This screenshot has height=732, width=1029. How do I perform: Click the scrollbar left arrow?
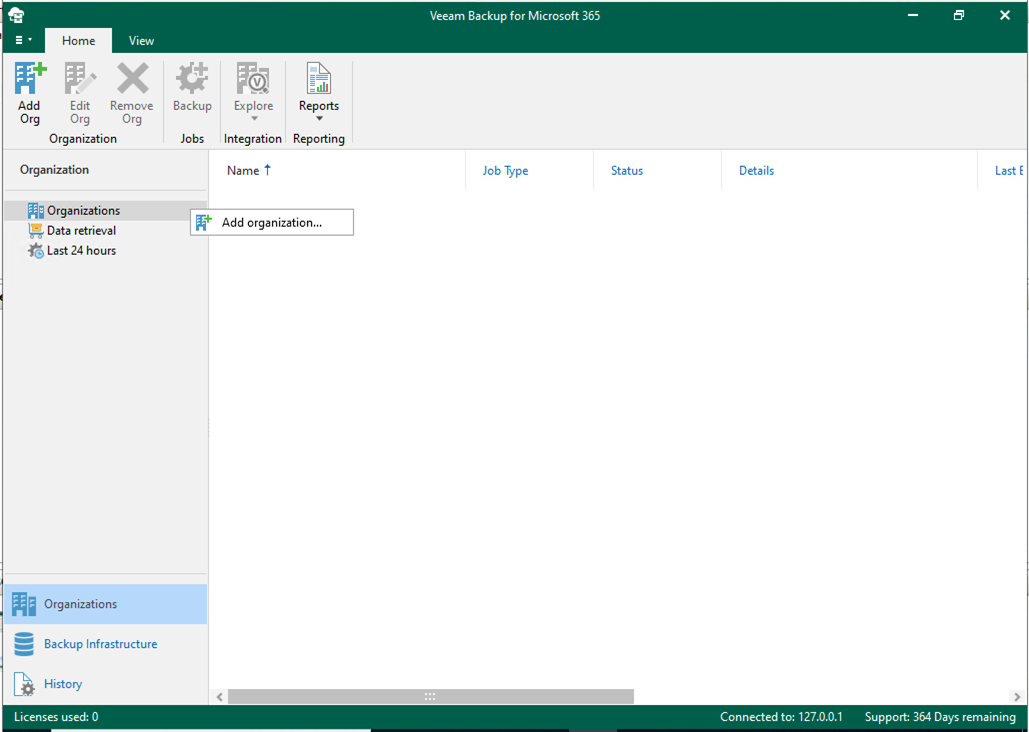tap(220, 697)
